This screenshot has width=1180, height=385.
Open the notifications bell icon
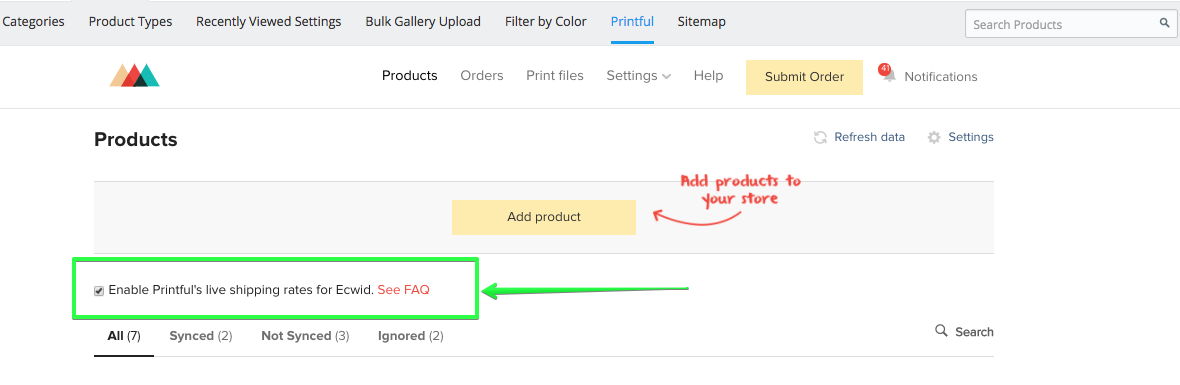point(890,76)
